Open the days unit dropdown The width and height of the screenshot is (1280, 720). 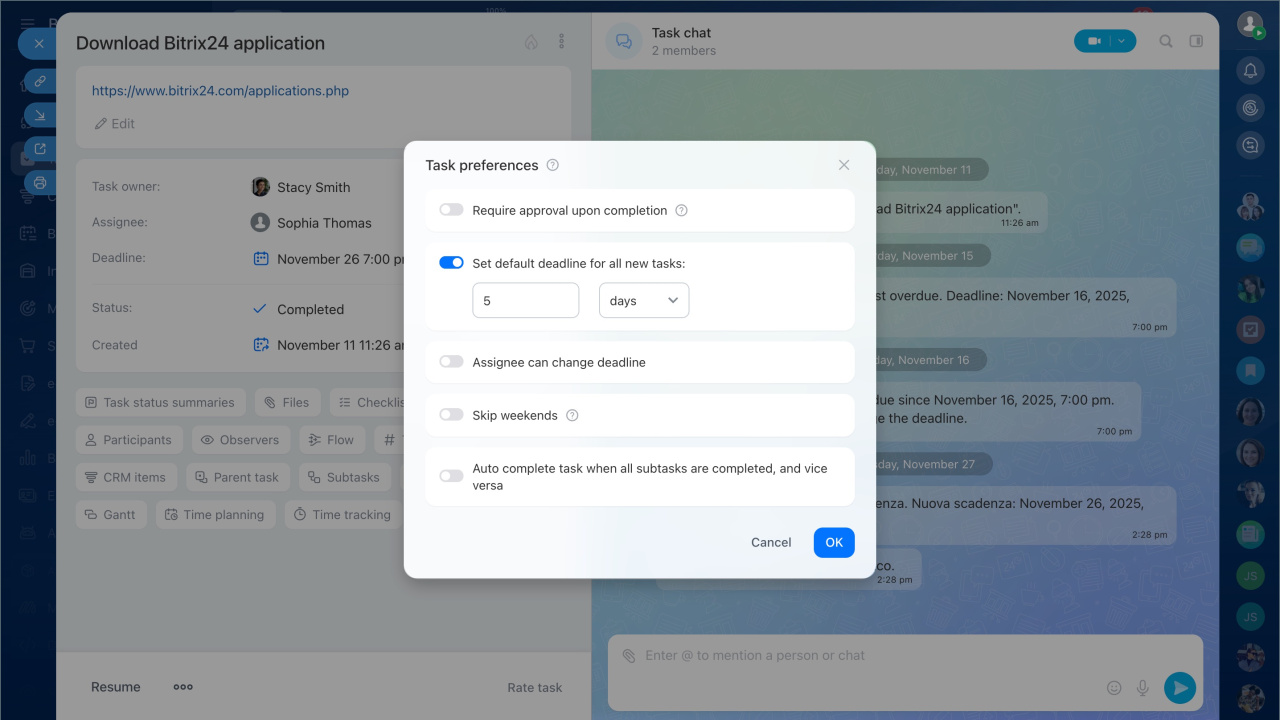click(x=643, y=301)
